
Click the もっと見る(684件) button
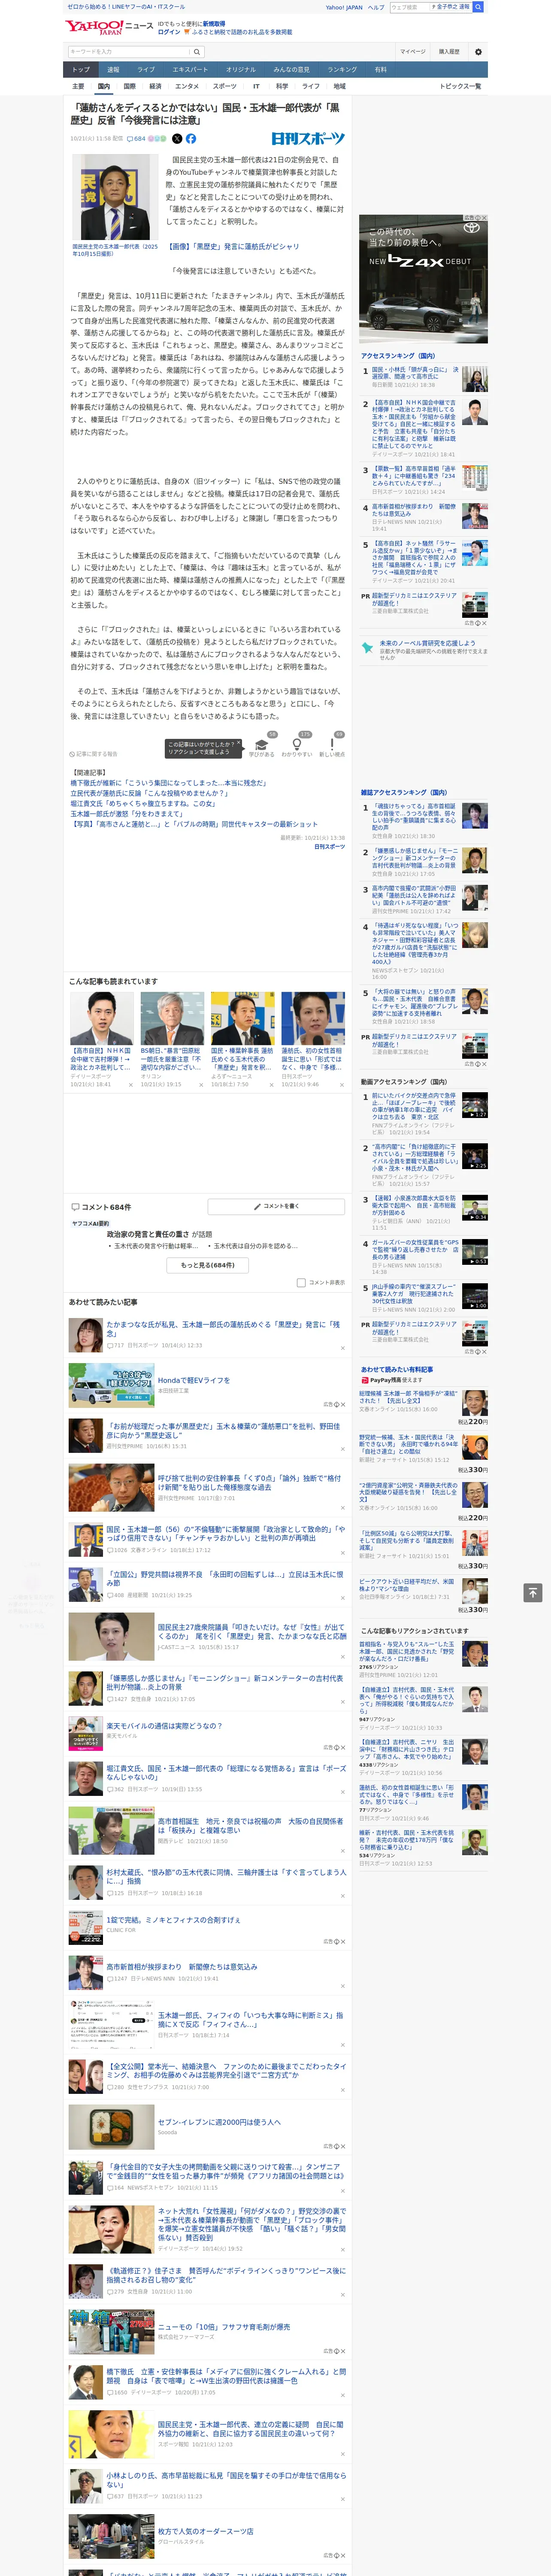[207, 1265]
